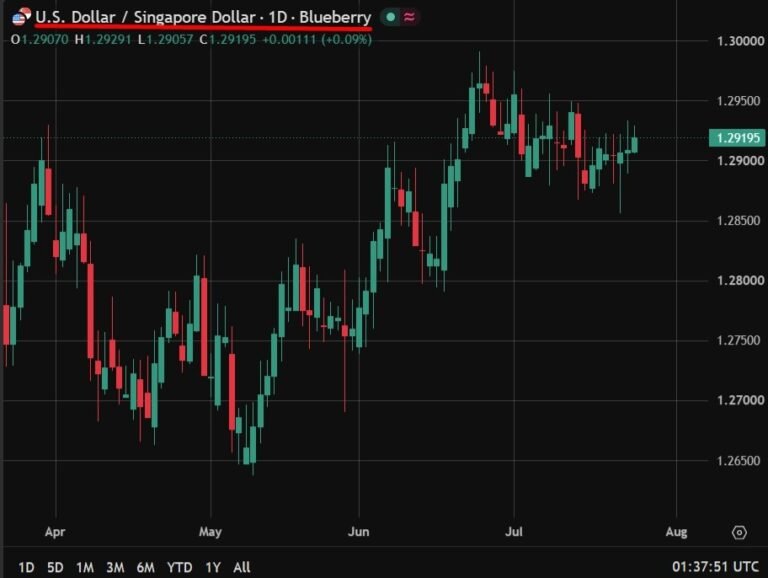This screenshot has height=578, width=768.
Task: Click the pink approximation data-mode icon
Action: (x=409, y=17)
